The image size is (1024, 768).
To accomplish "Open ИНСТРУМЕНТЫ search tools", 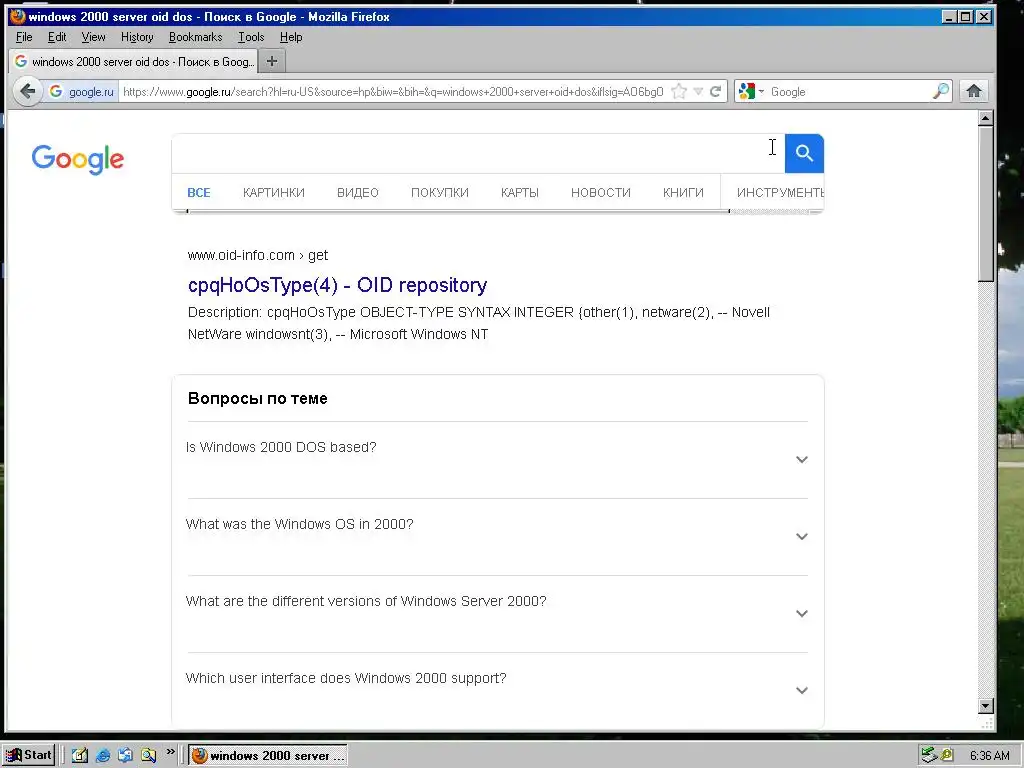I will click(780, 193).
